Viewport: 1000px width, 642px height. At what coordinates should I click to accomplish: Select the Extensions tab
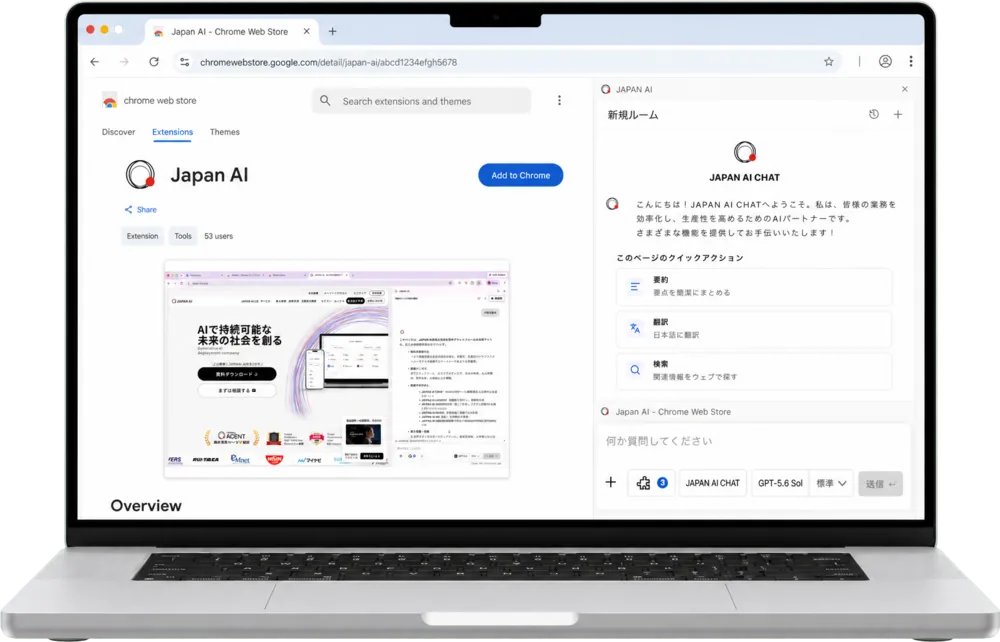[x=172, y=132]
